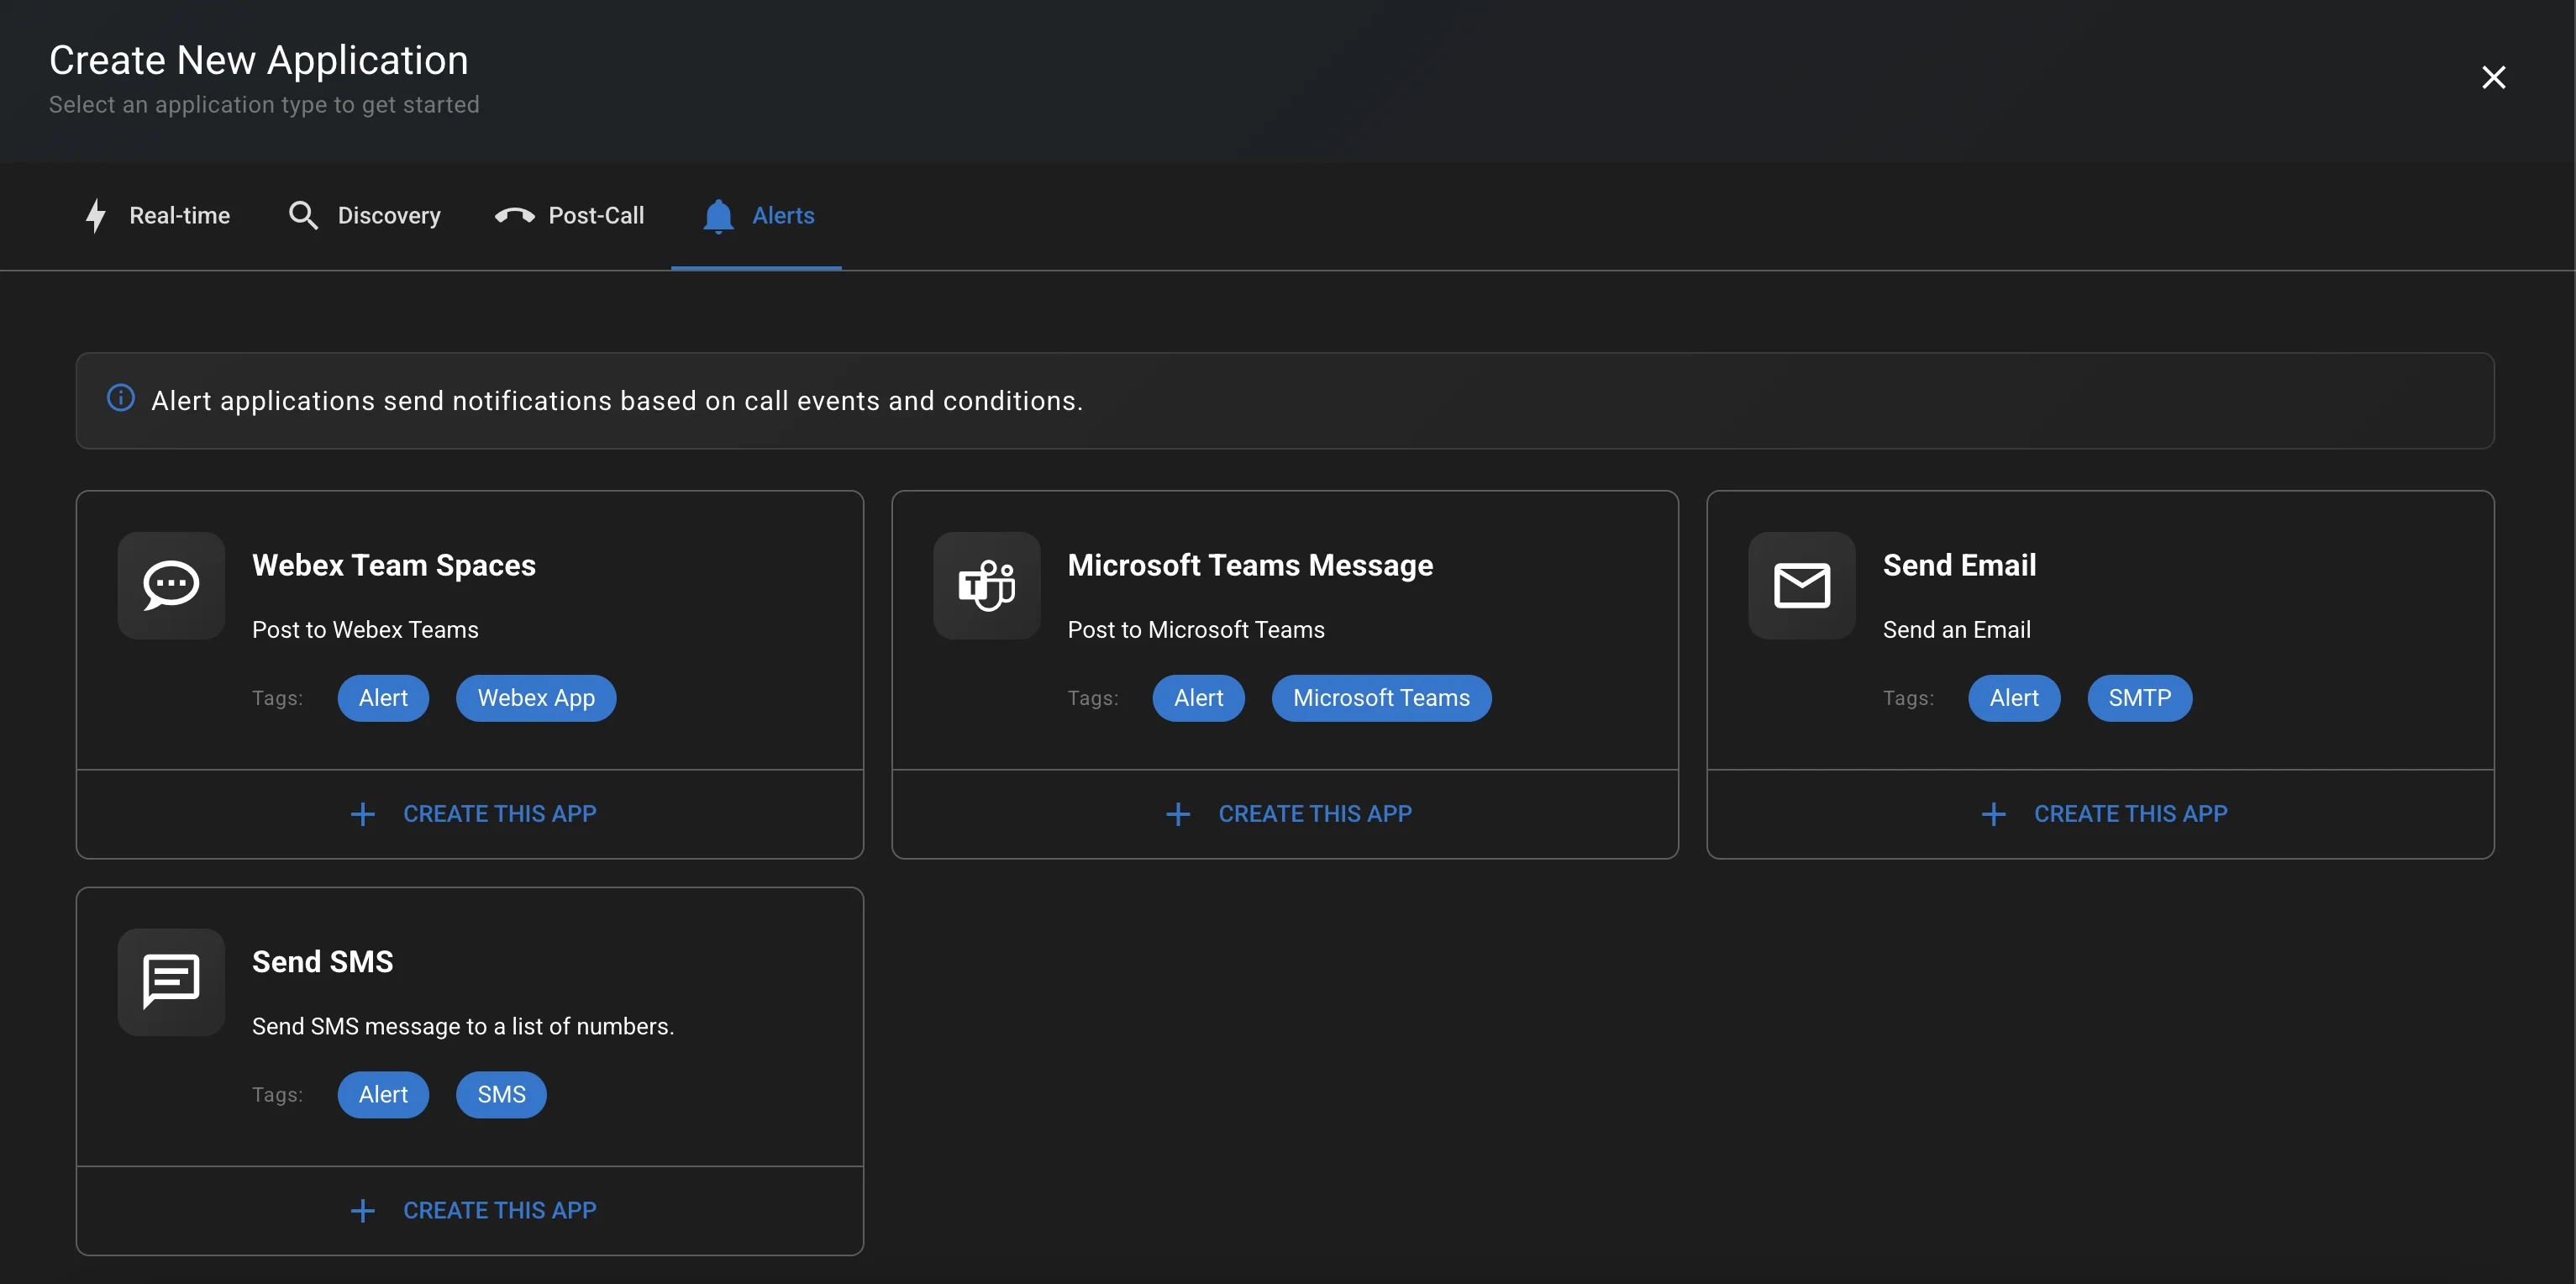The height and width of the screenshot is (1284, 2576).
Task: Click Alert tag on Send SMS card
Action: (383, 1095)
